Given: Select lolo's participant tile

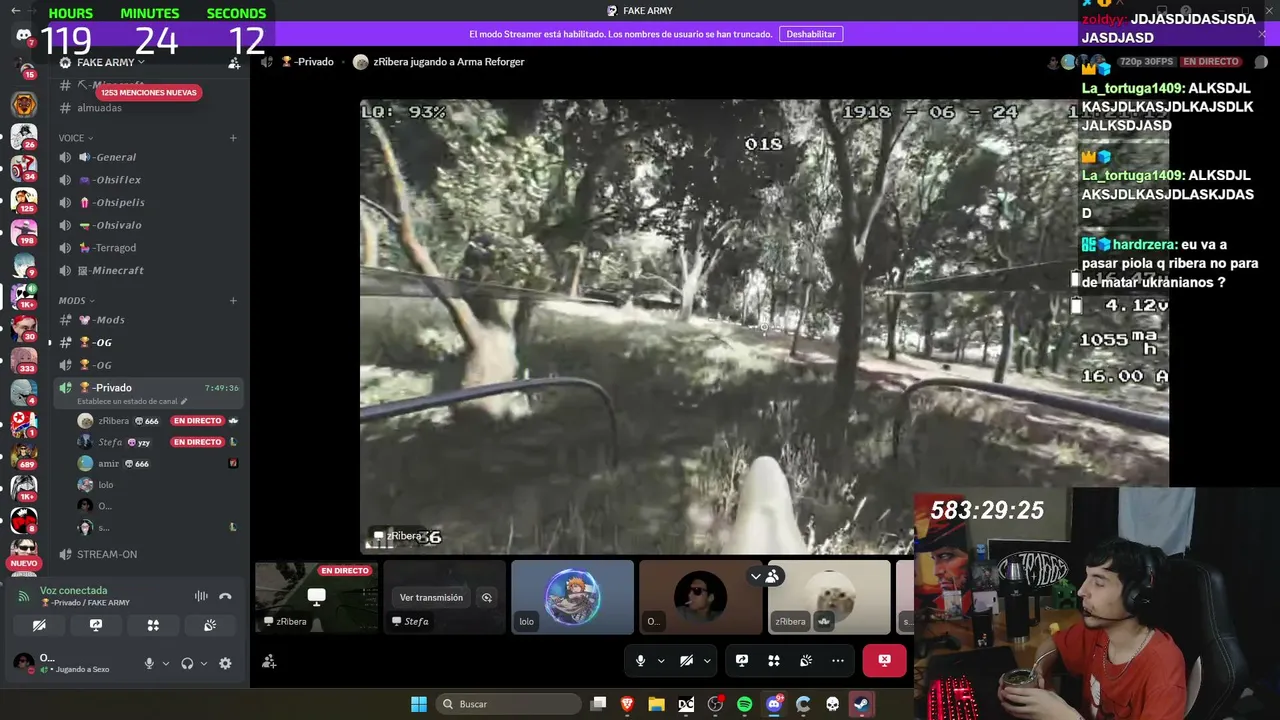Looking at the screenshot, I should point(572,597).
